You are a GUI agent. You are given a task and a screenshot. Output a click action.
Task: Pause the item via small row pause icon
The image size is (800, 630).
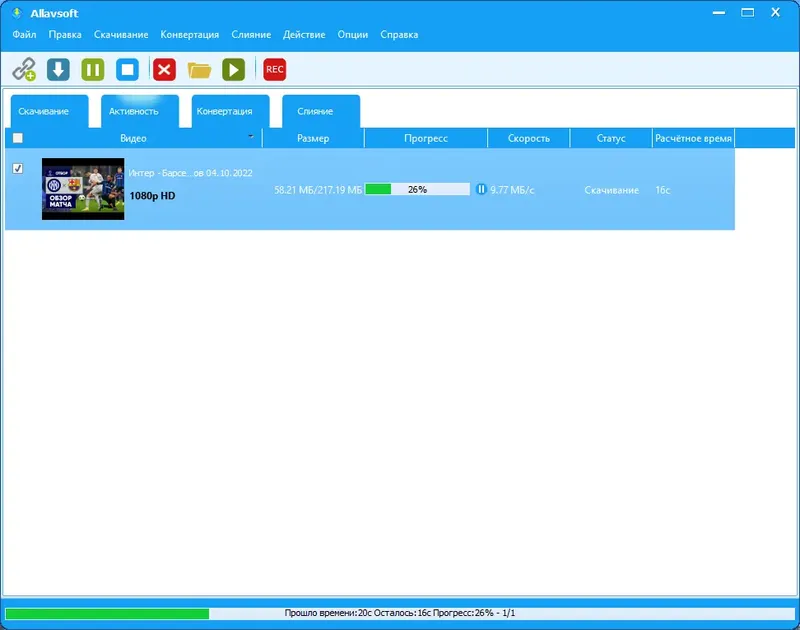481,189
